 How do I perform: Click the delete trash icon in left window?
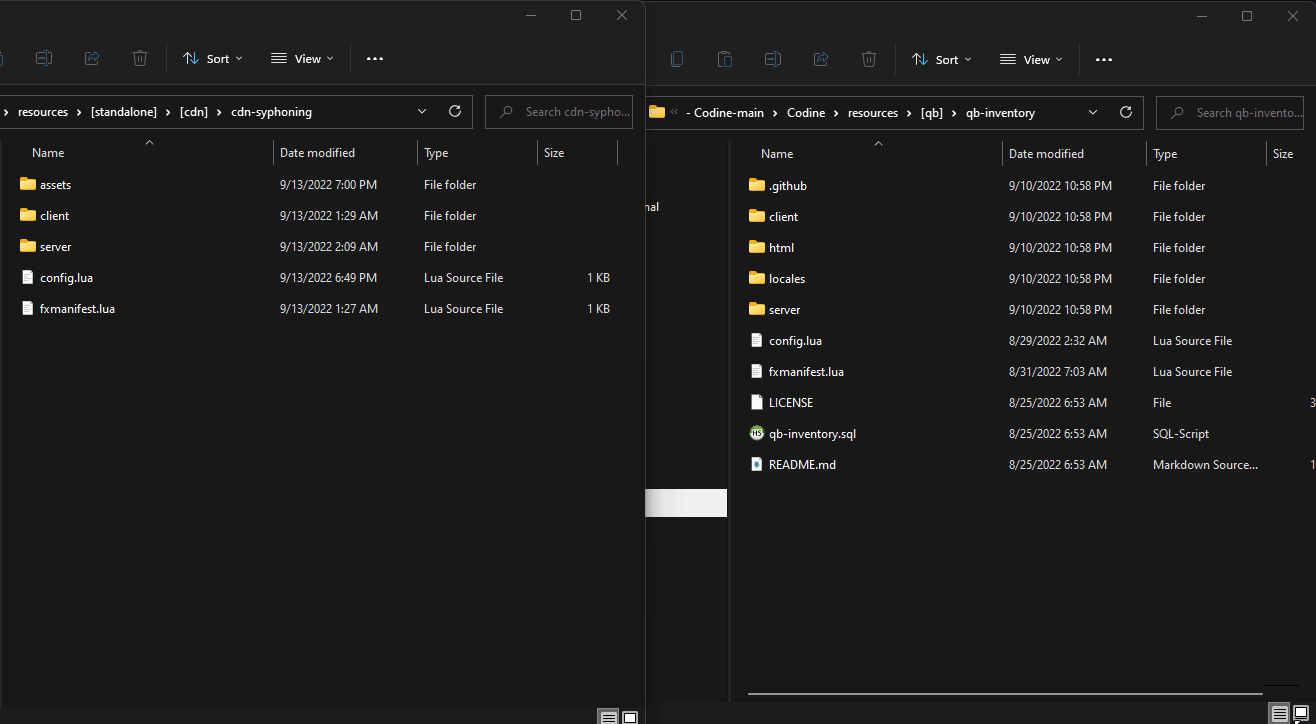pyautogui.click(x=140, y=59)
